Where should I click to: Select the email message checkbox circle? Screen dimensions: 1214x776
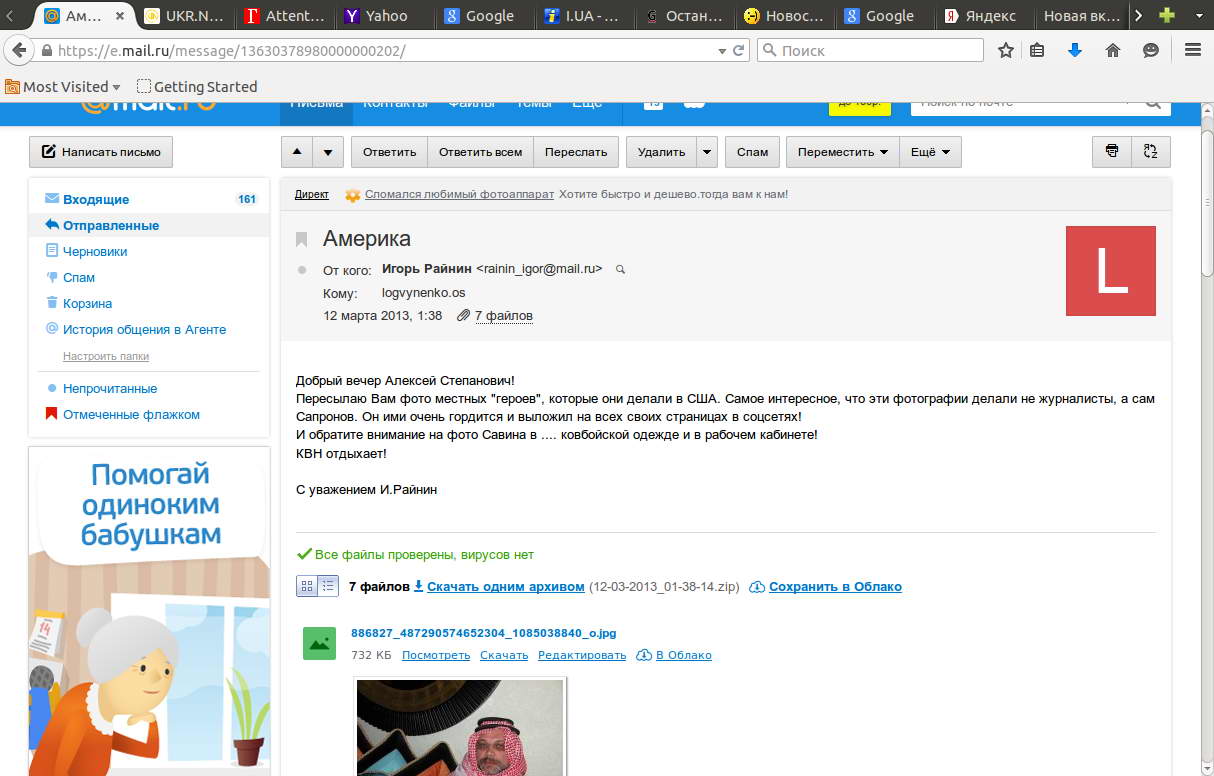coord(301,268)
